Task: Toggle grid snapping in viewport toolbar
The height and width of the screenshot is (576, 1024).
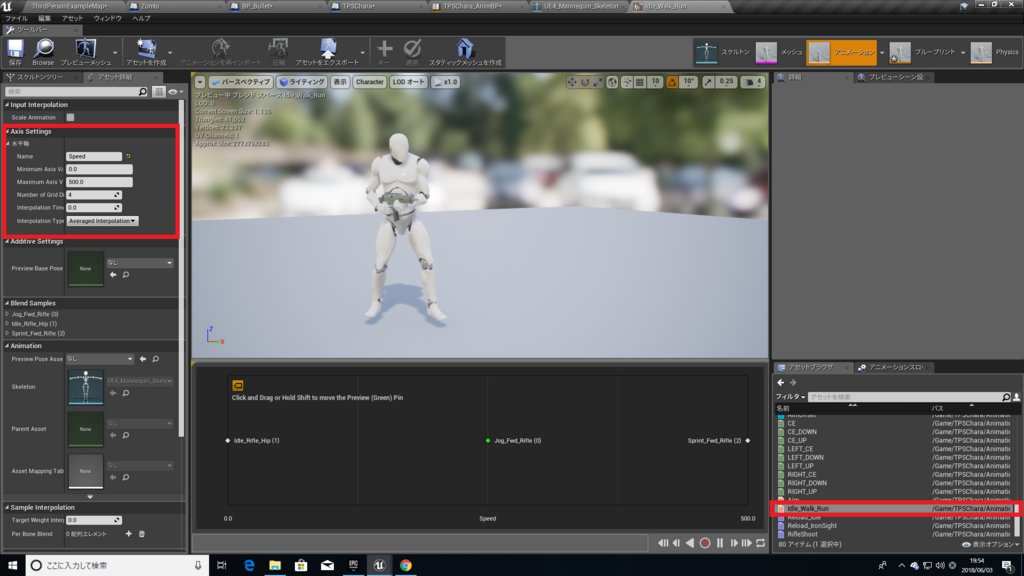Action: click(640, 82)
